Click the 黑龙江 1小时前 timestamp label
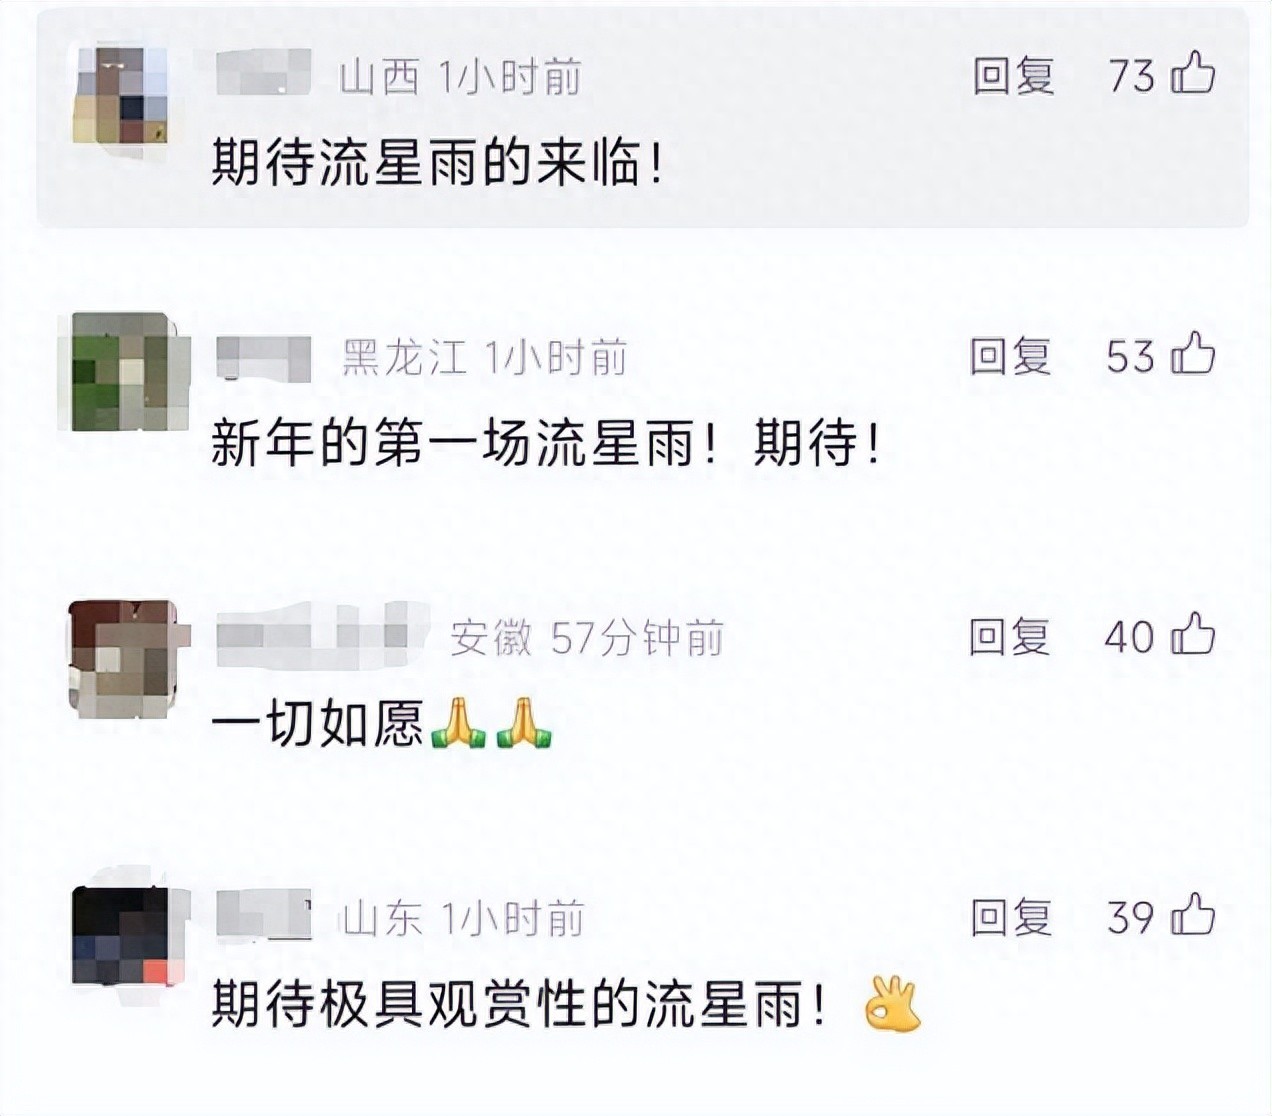 pos(485,357)
